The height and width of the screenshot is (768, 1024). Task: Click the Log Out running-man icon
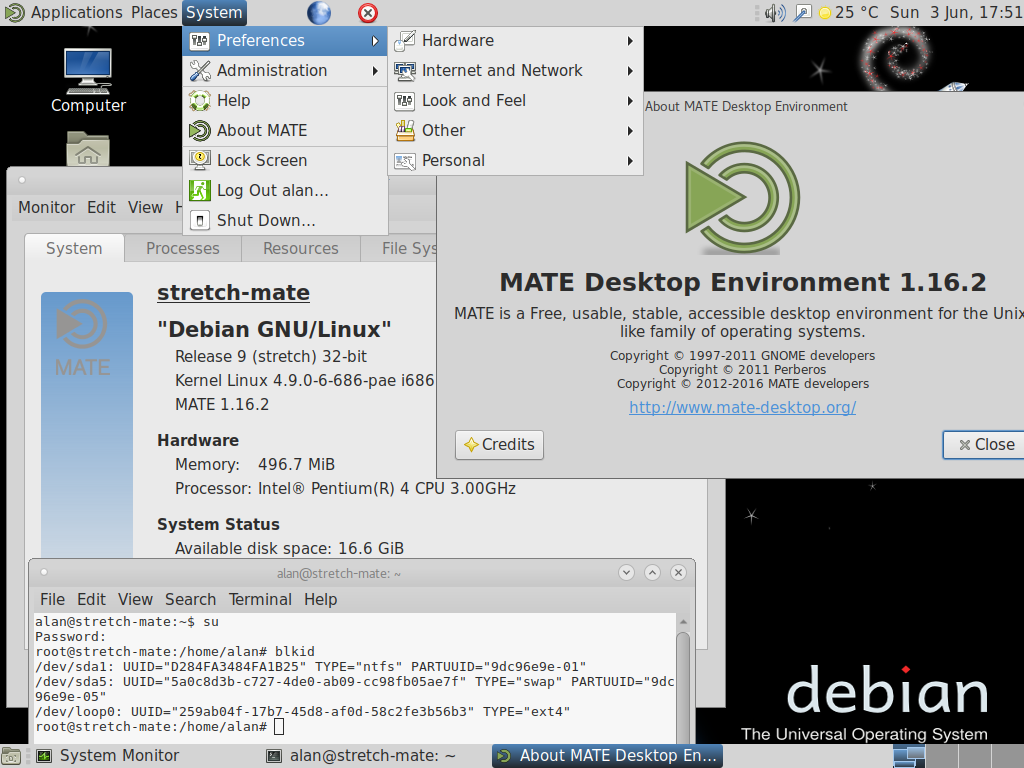pyautogui.click(x=199, y=191)
